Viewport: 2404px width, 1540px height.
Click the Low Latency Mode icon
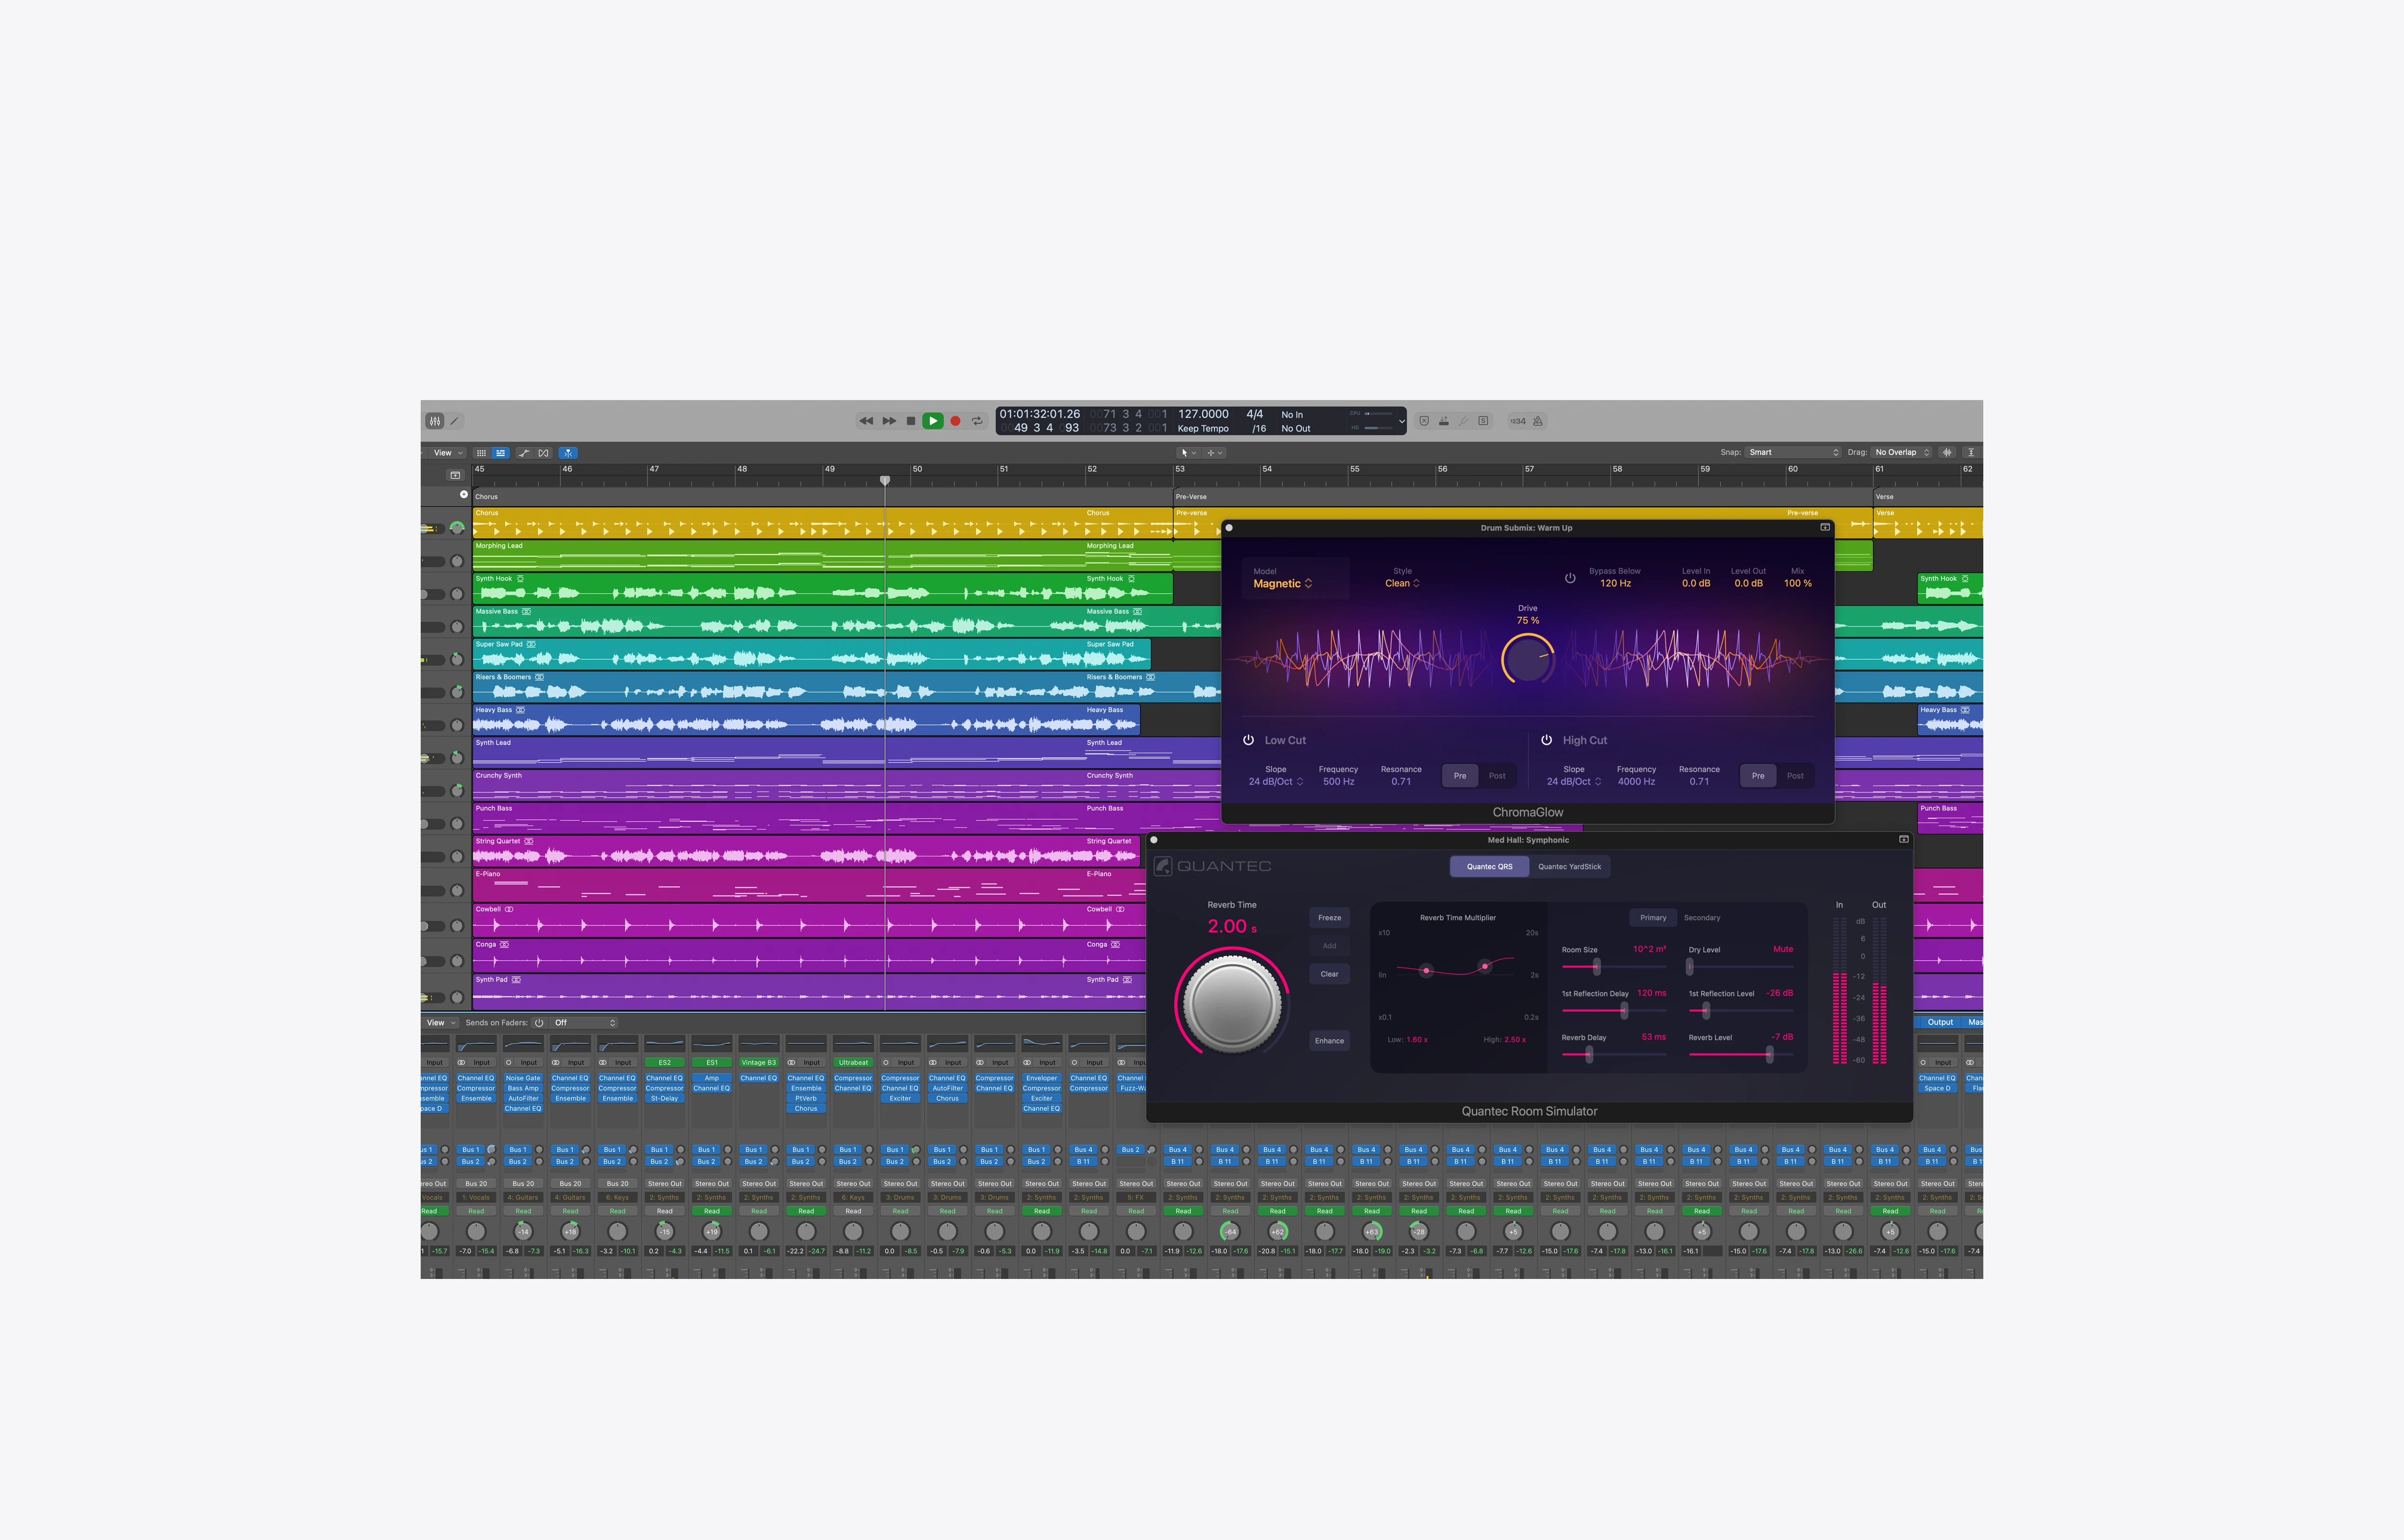[x=1444, y=421]
